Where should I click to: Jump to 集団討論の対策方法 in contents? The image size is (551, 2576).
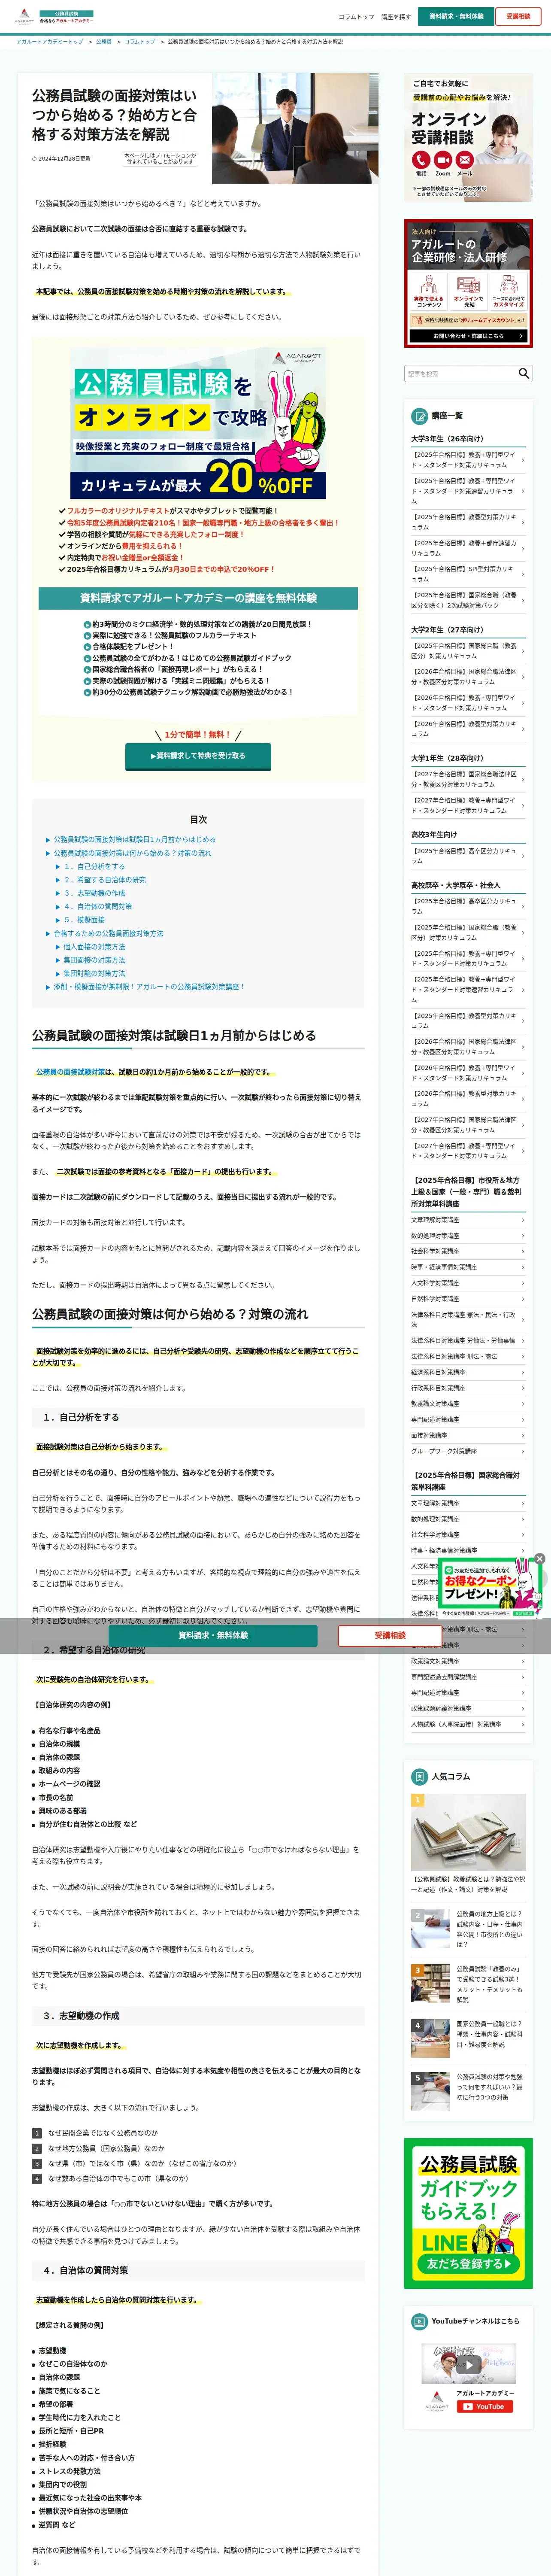(x=94, y=973)
